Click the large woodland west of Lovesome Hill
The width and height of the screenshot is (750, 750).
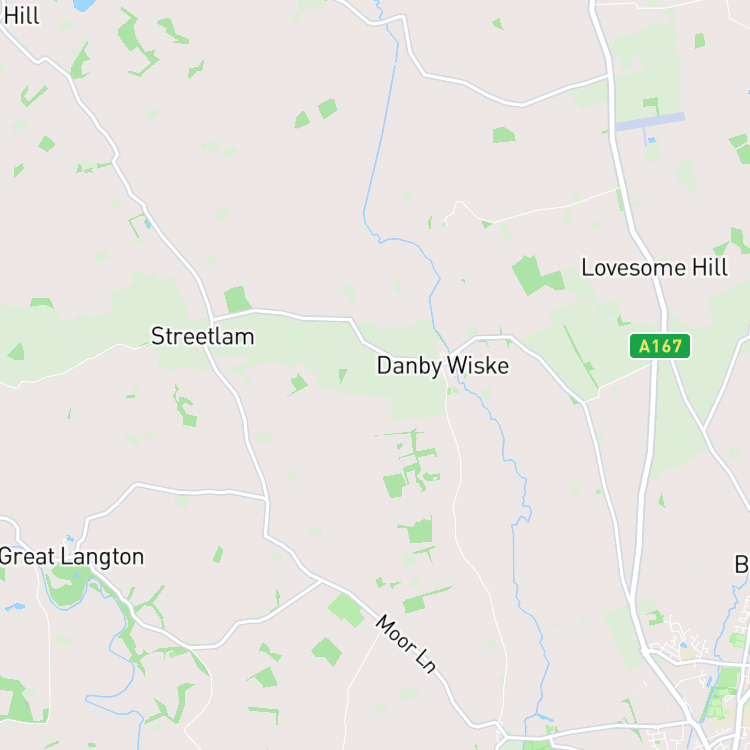click(536, 275)
